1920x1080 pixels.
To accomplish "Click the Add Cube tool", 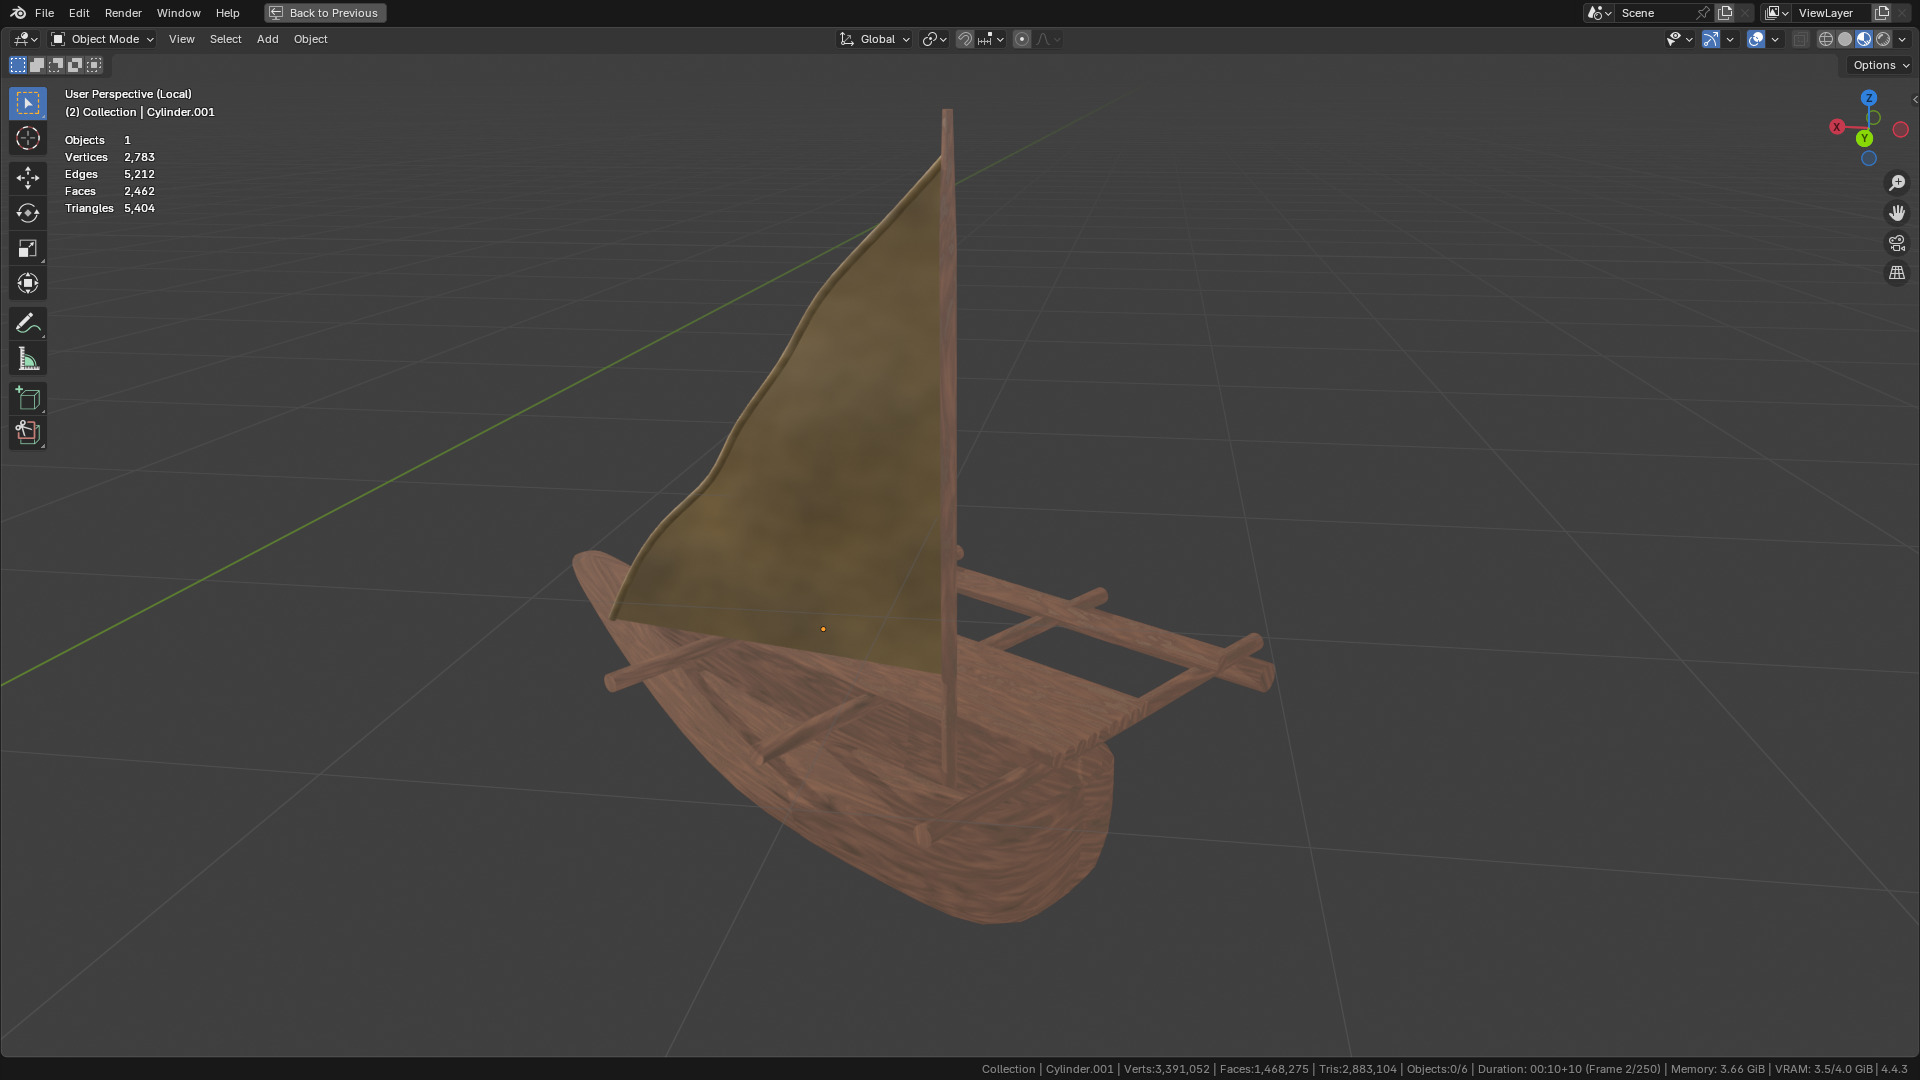I will point(28,398).
